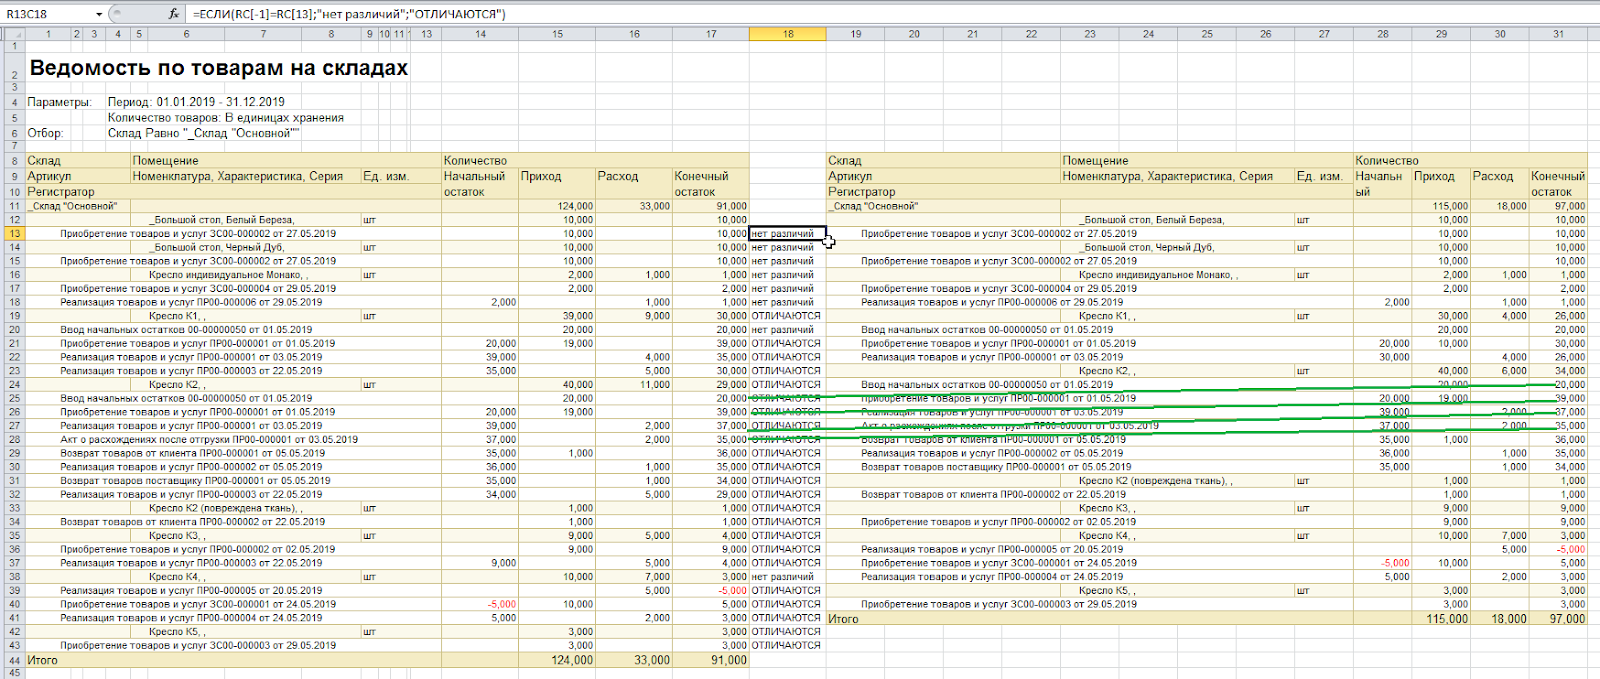Open the Name Box dropdown arrow
This screenshot has height=679, width=1600.
click(x=99, y=14)
